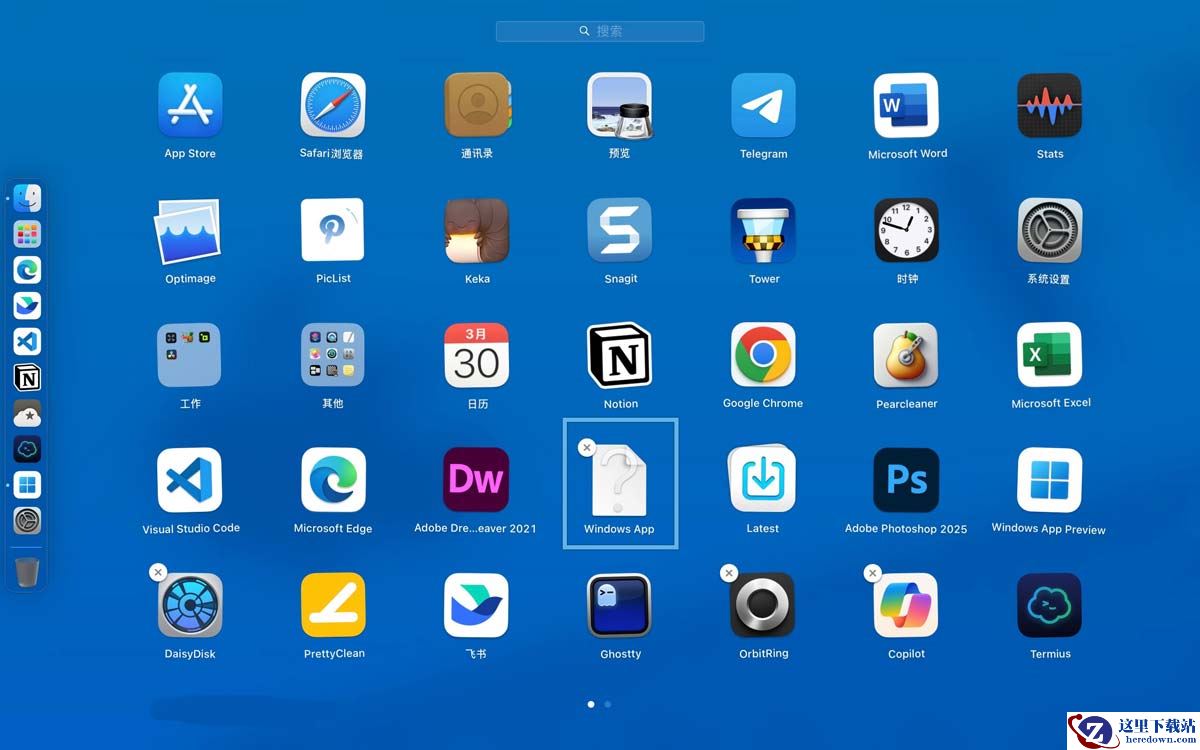Click the Windows App question-mark icon

[x=620, y=480]
